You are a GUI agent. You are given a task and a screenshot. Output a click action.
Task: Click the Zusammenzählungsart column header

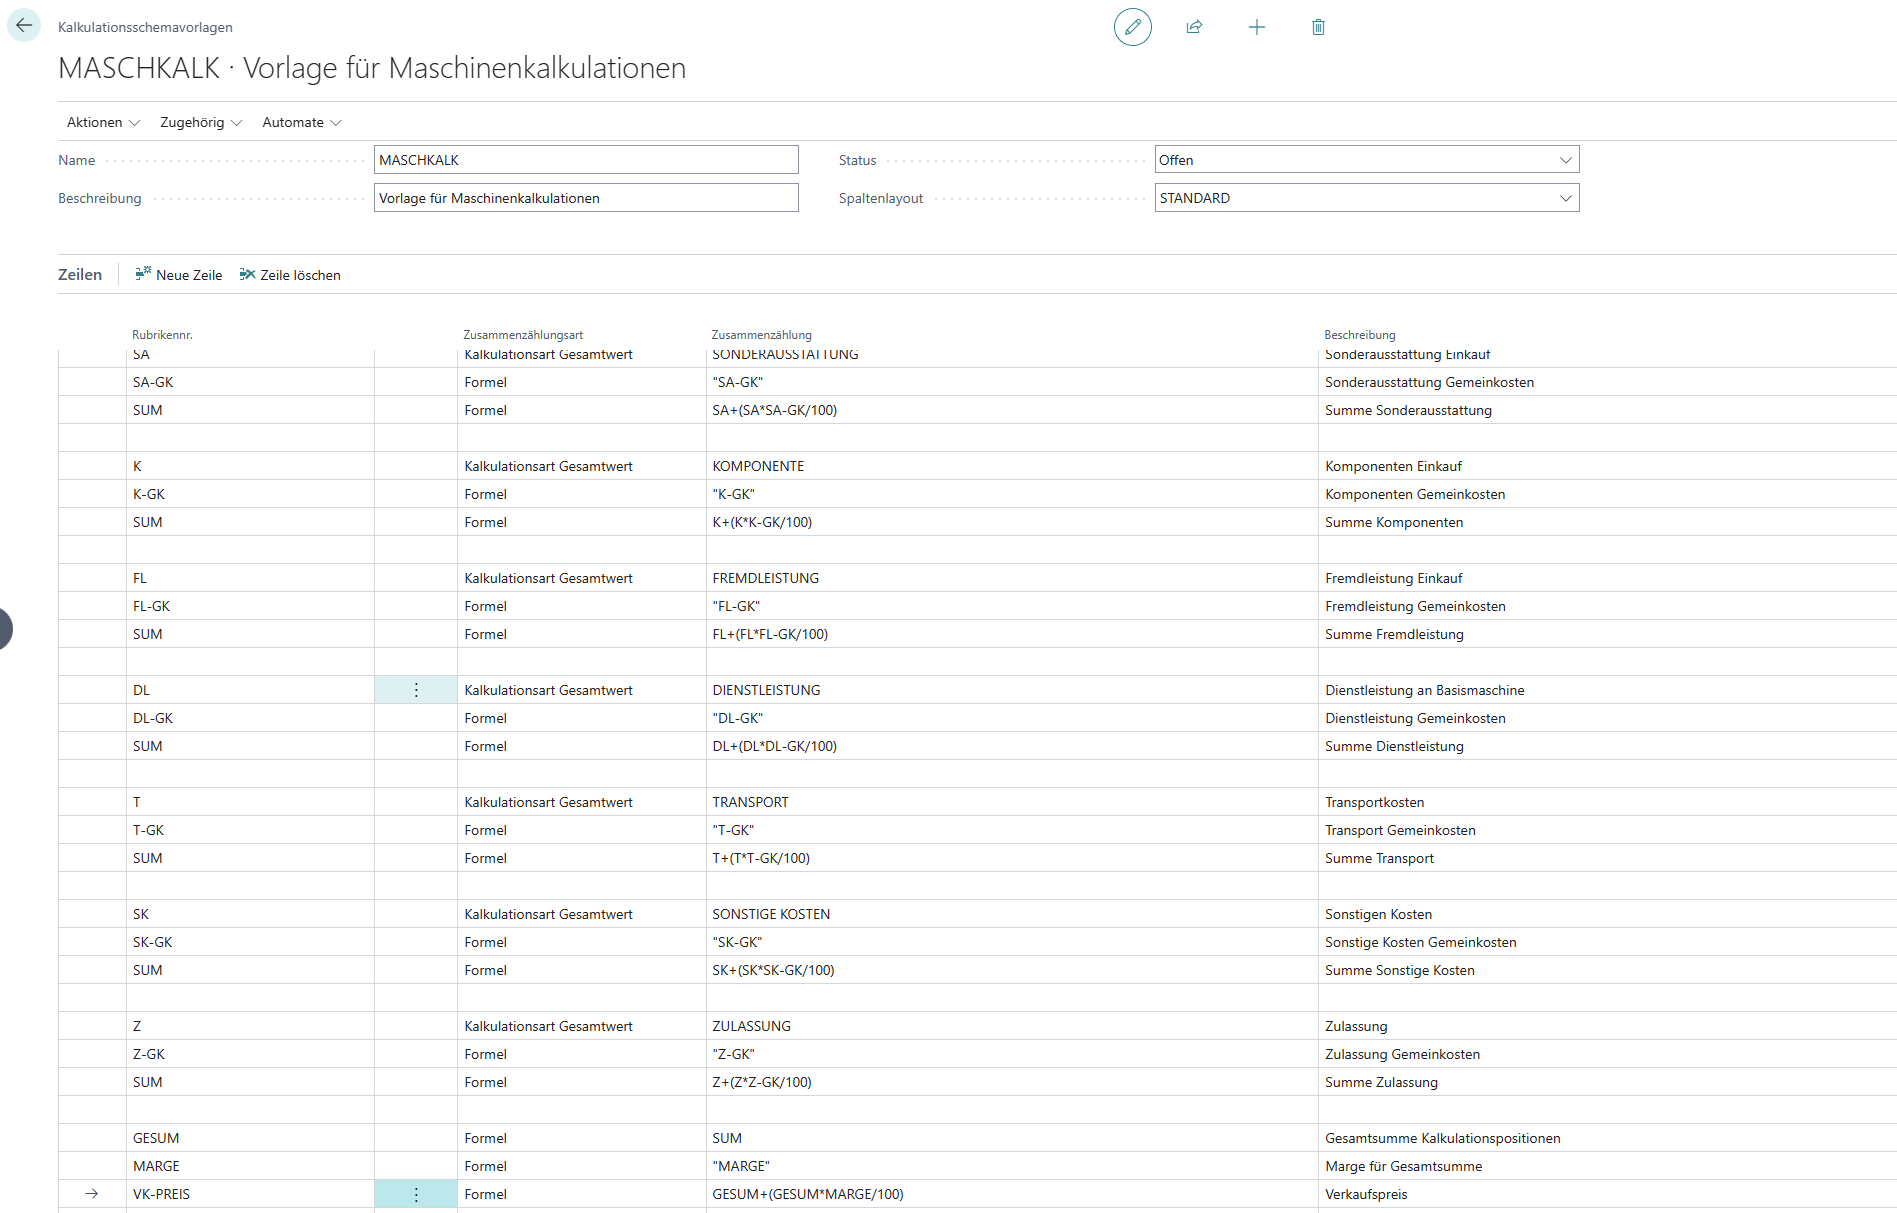pyautogui.click(x=523, y=335)
